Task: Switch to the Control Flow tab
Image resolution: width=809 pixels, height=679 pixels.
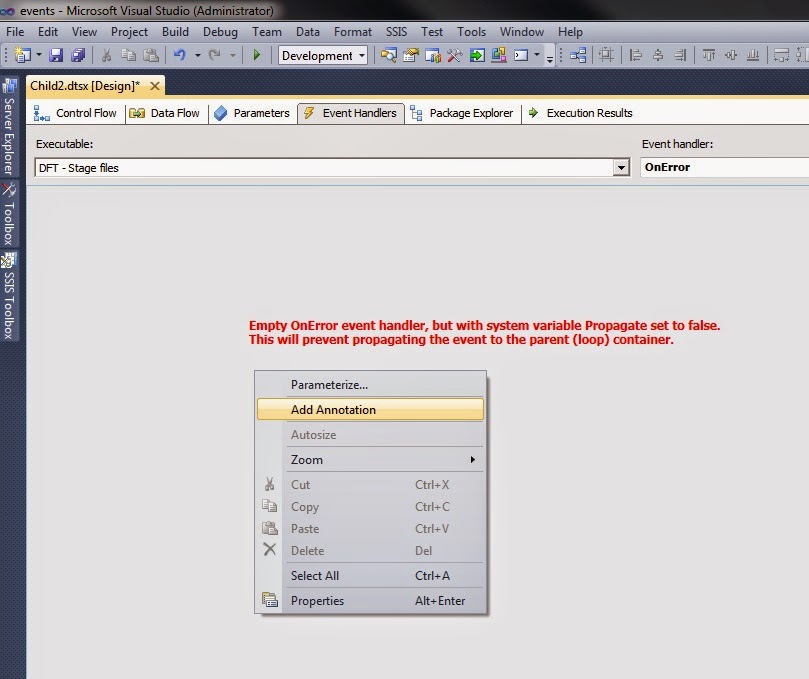Action: (75, 114)
